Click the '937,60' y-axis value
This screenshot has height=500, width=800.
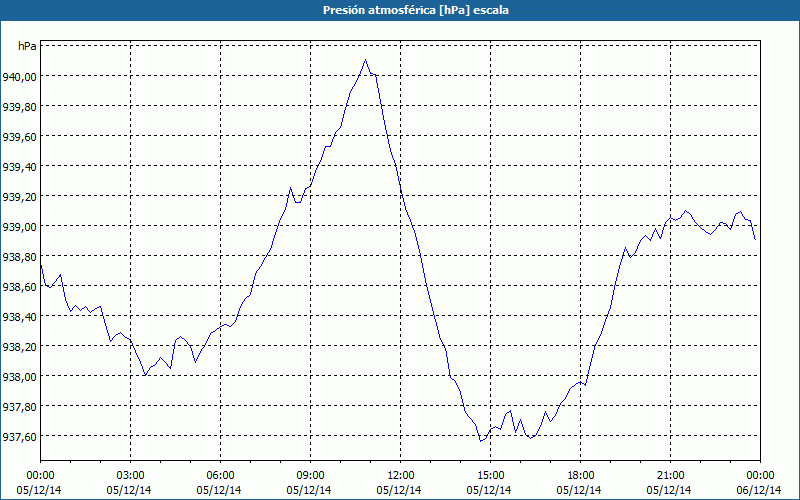pos(19,437)
